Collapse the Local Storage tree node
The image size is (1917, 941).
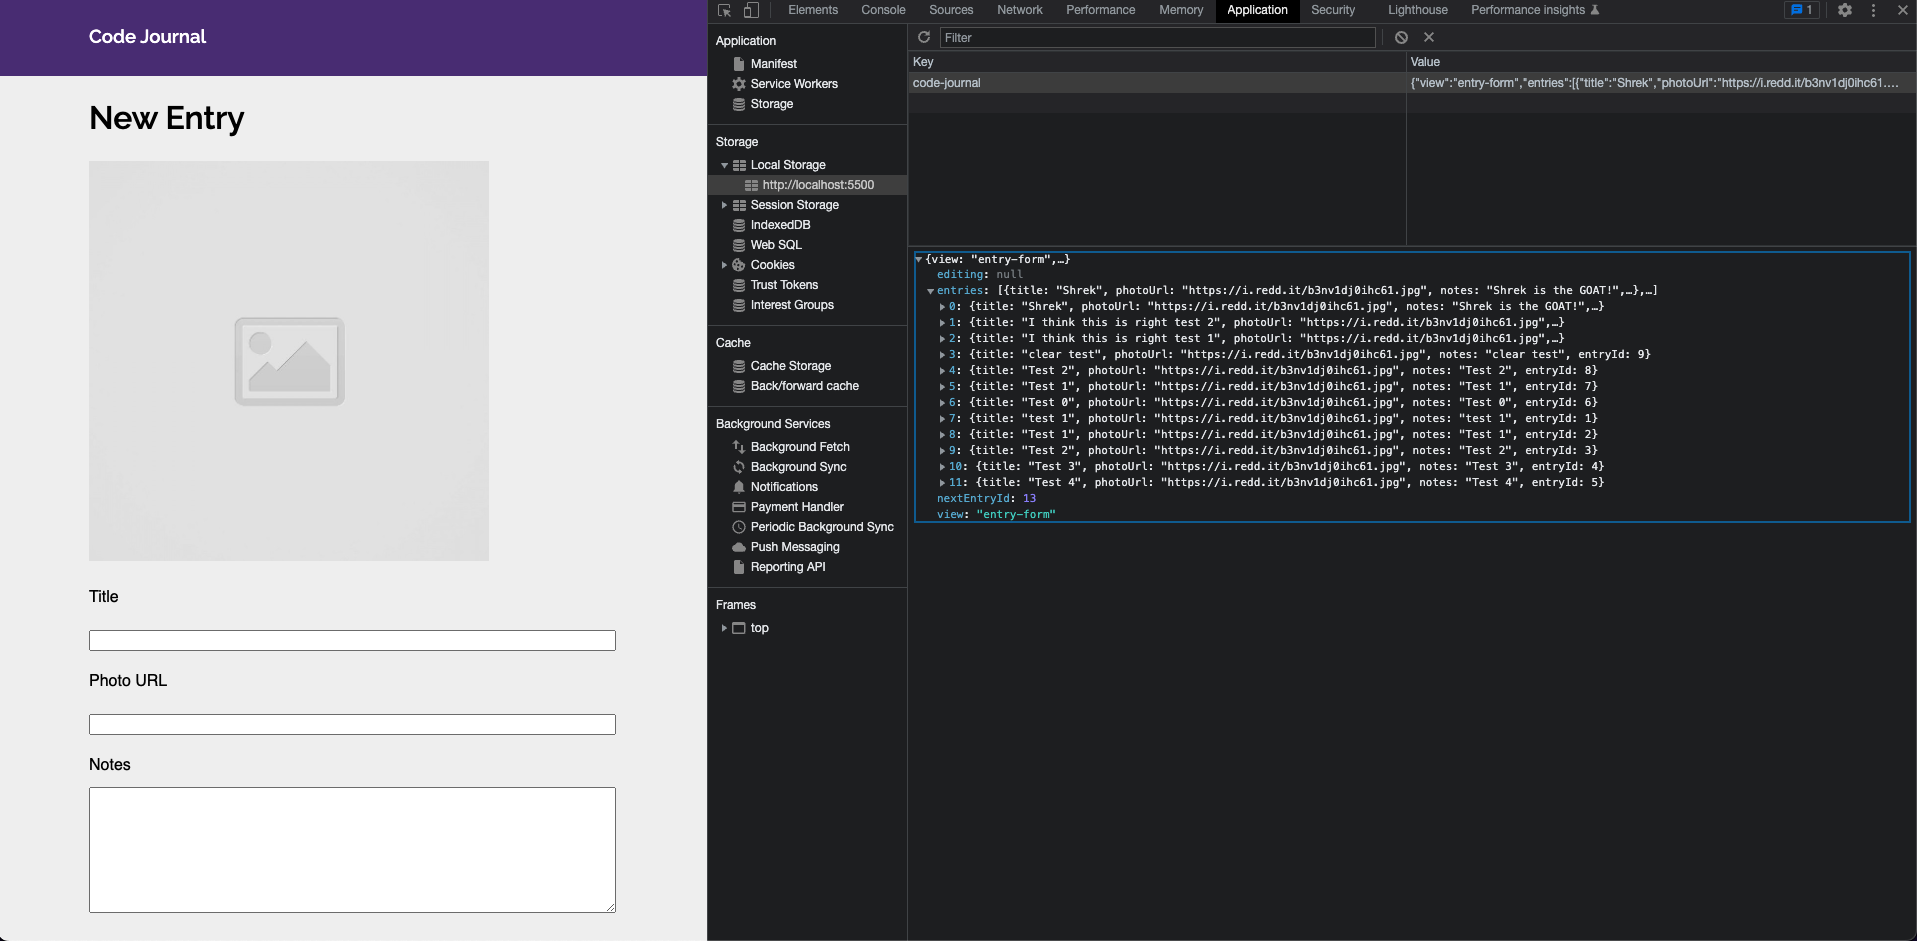[724, 165]
